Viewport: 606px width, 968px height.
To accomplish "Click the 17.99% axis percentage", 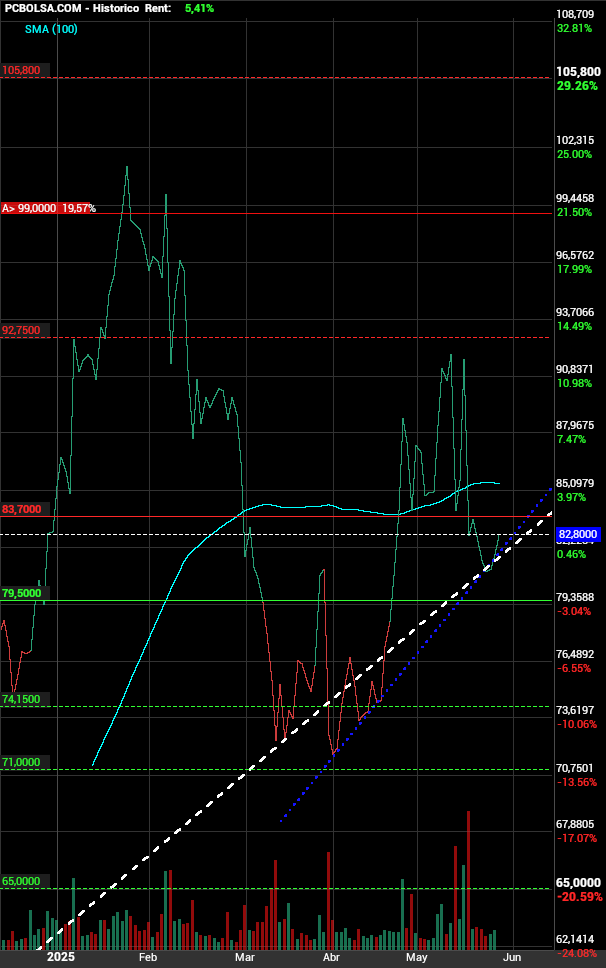I will click(x=575, y=269).
